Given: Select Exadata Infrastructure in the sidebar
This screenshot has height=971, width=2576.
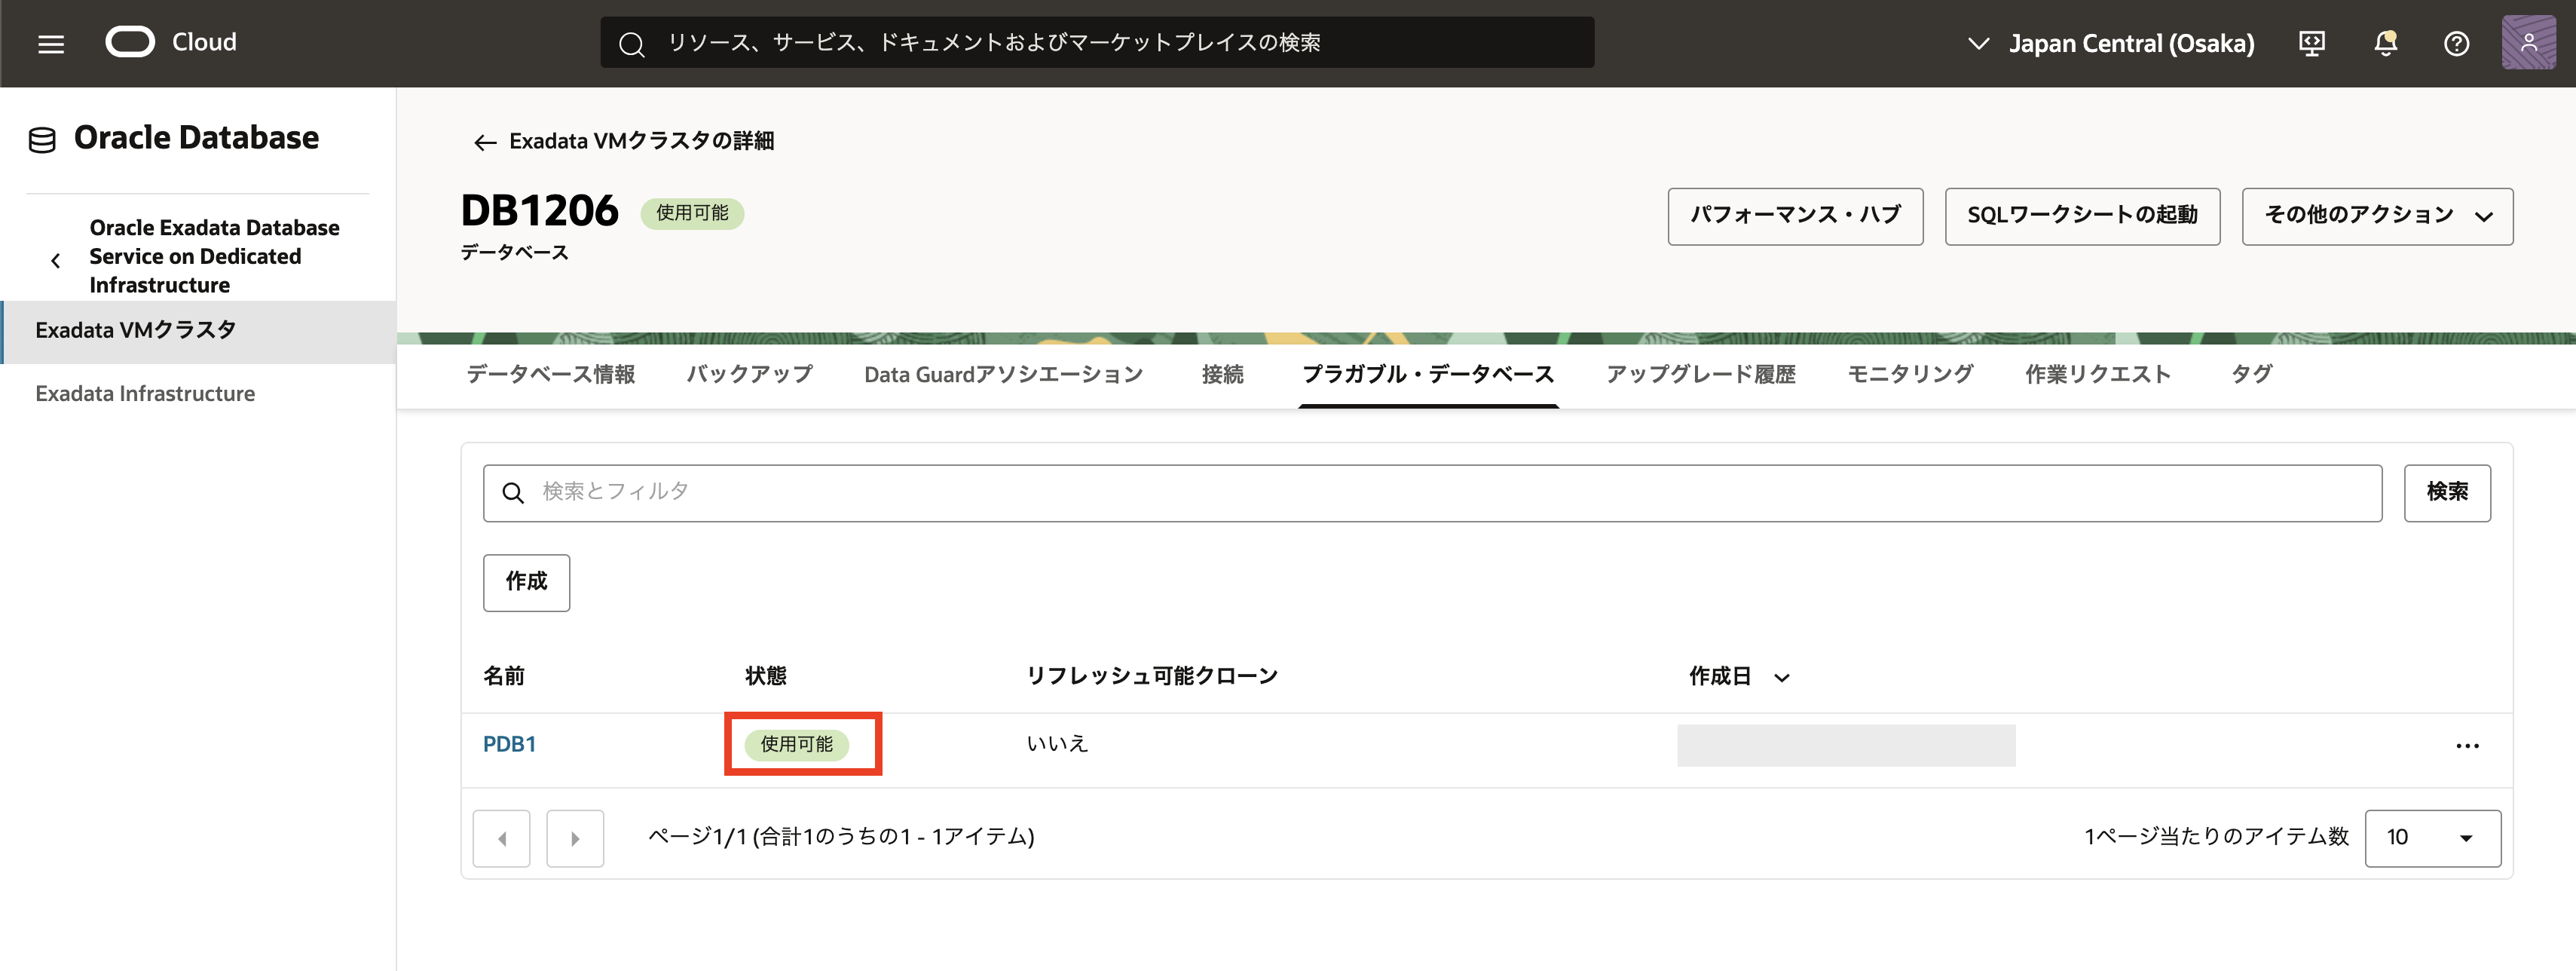Looking at the screenshot, I should click(x=145, y=394).
